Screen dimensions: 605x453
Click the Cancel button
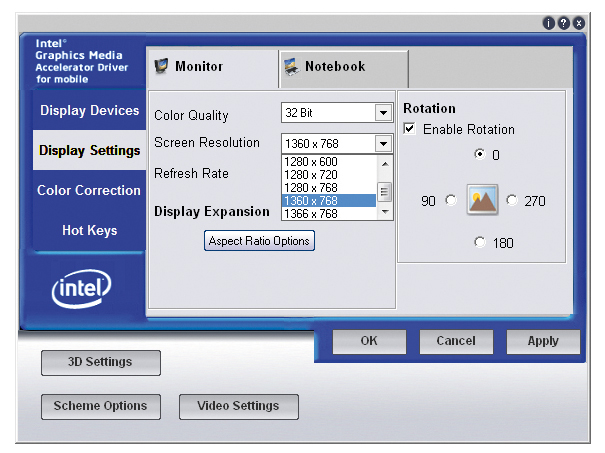tap(456, 341)
